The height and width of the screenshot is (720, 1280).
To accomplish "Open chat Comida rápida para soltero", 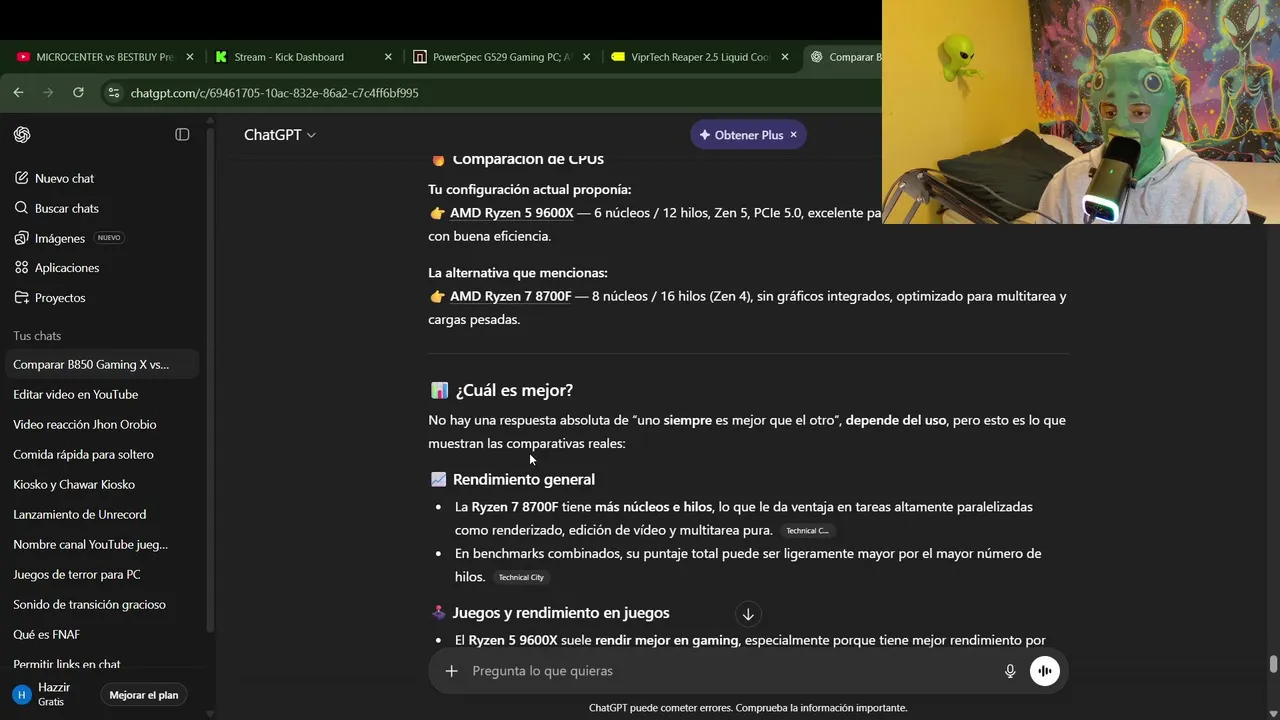I will 83,454.
